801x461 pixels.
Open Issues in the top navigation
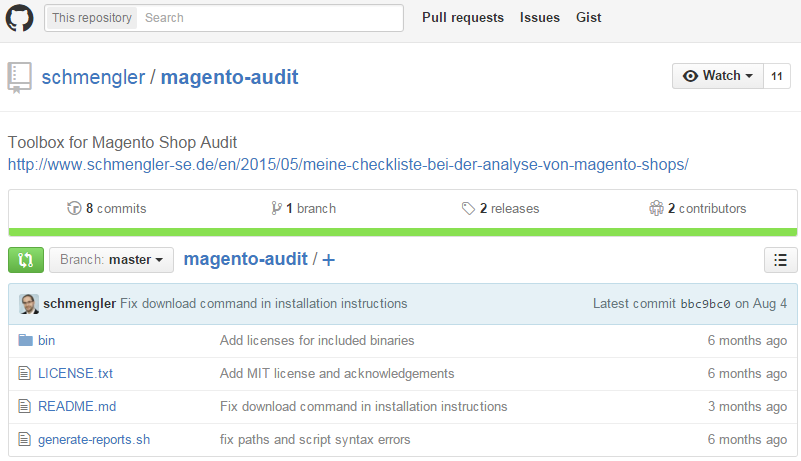point(539,17)
